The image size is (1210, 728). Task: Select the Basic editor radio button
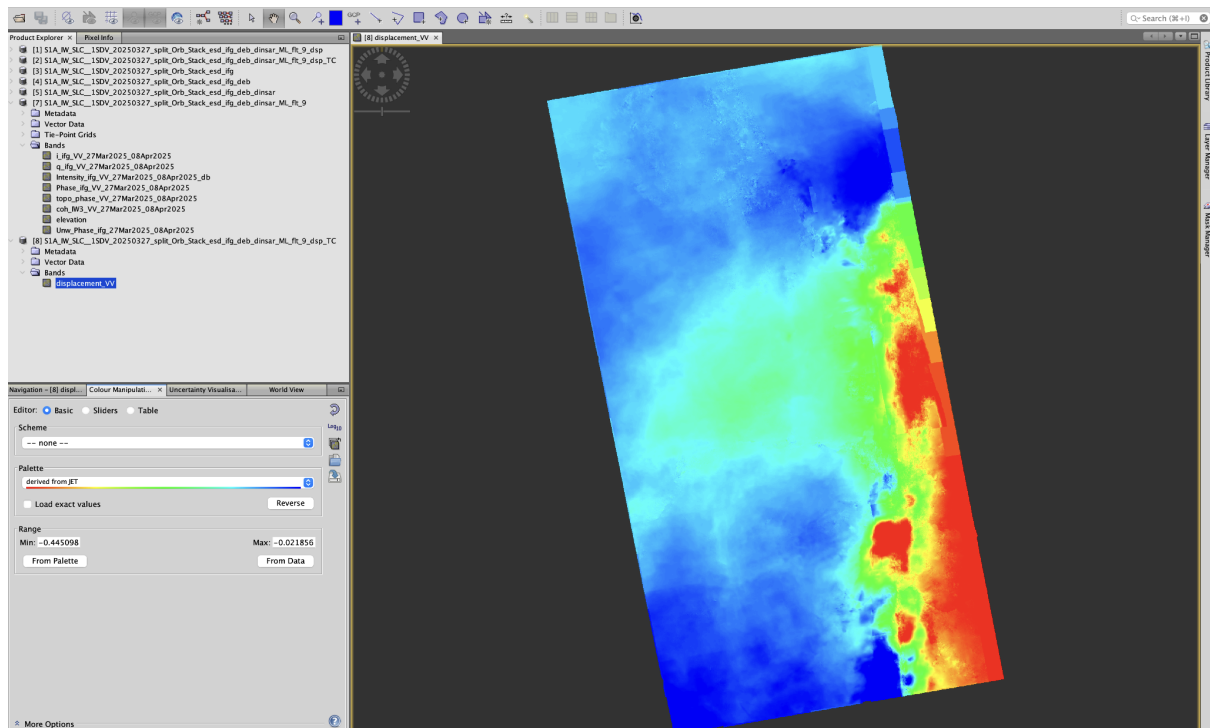(46, 410)
